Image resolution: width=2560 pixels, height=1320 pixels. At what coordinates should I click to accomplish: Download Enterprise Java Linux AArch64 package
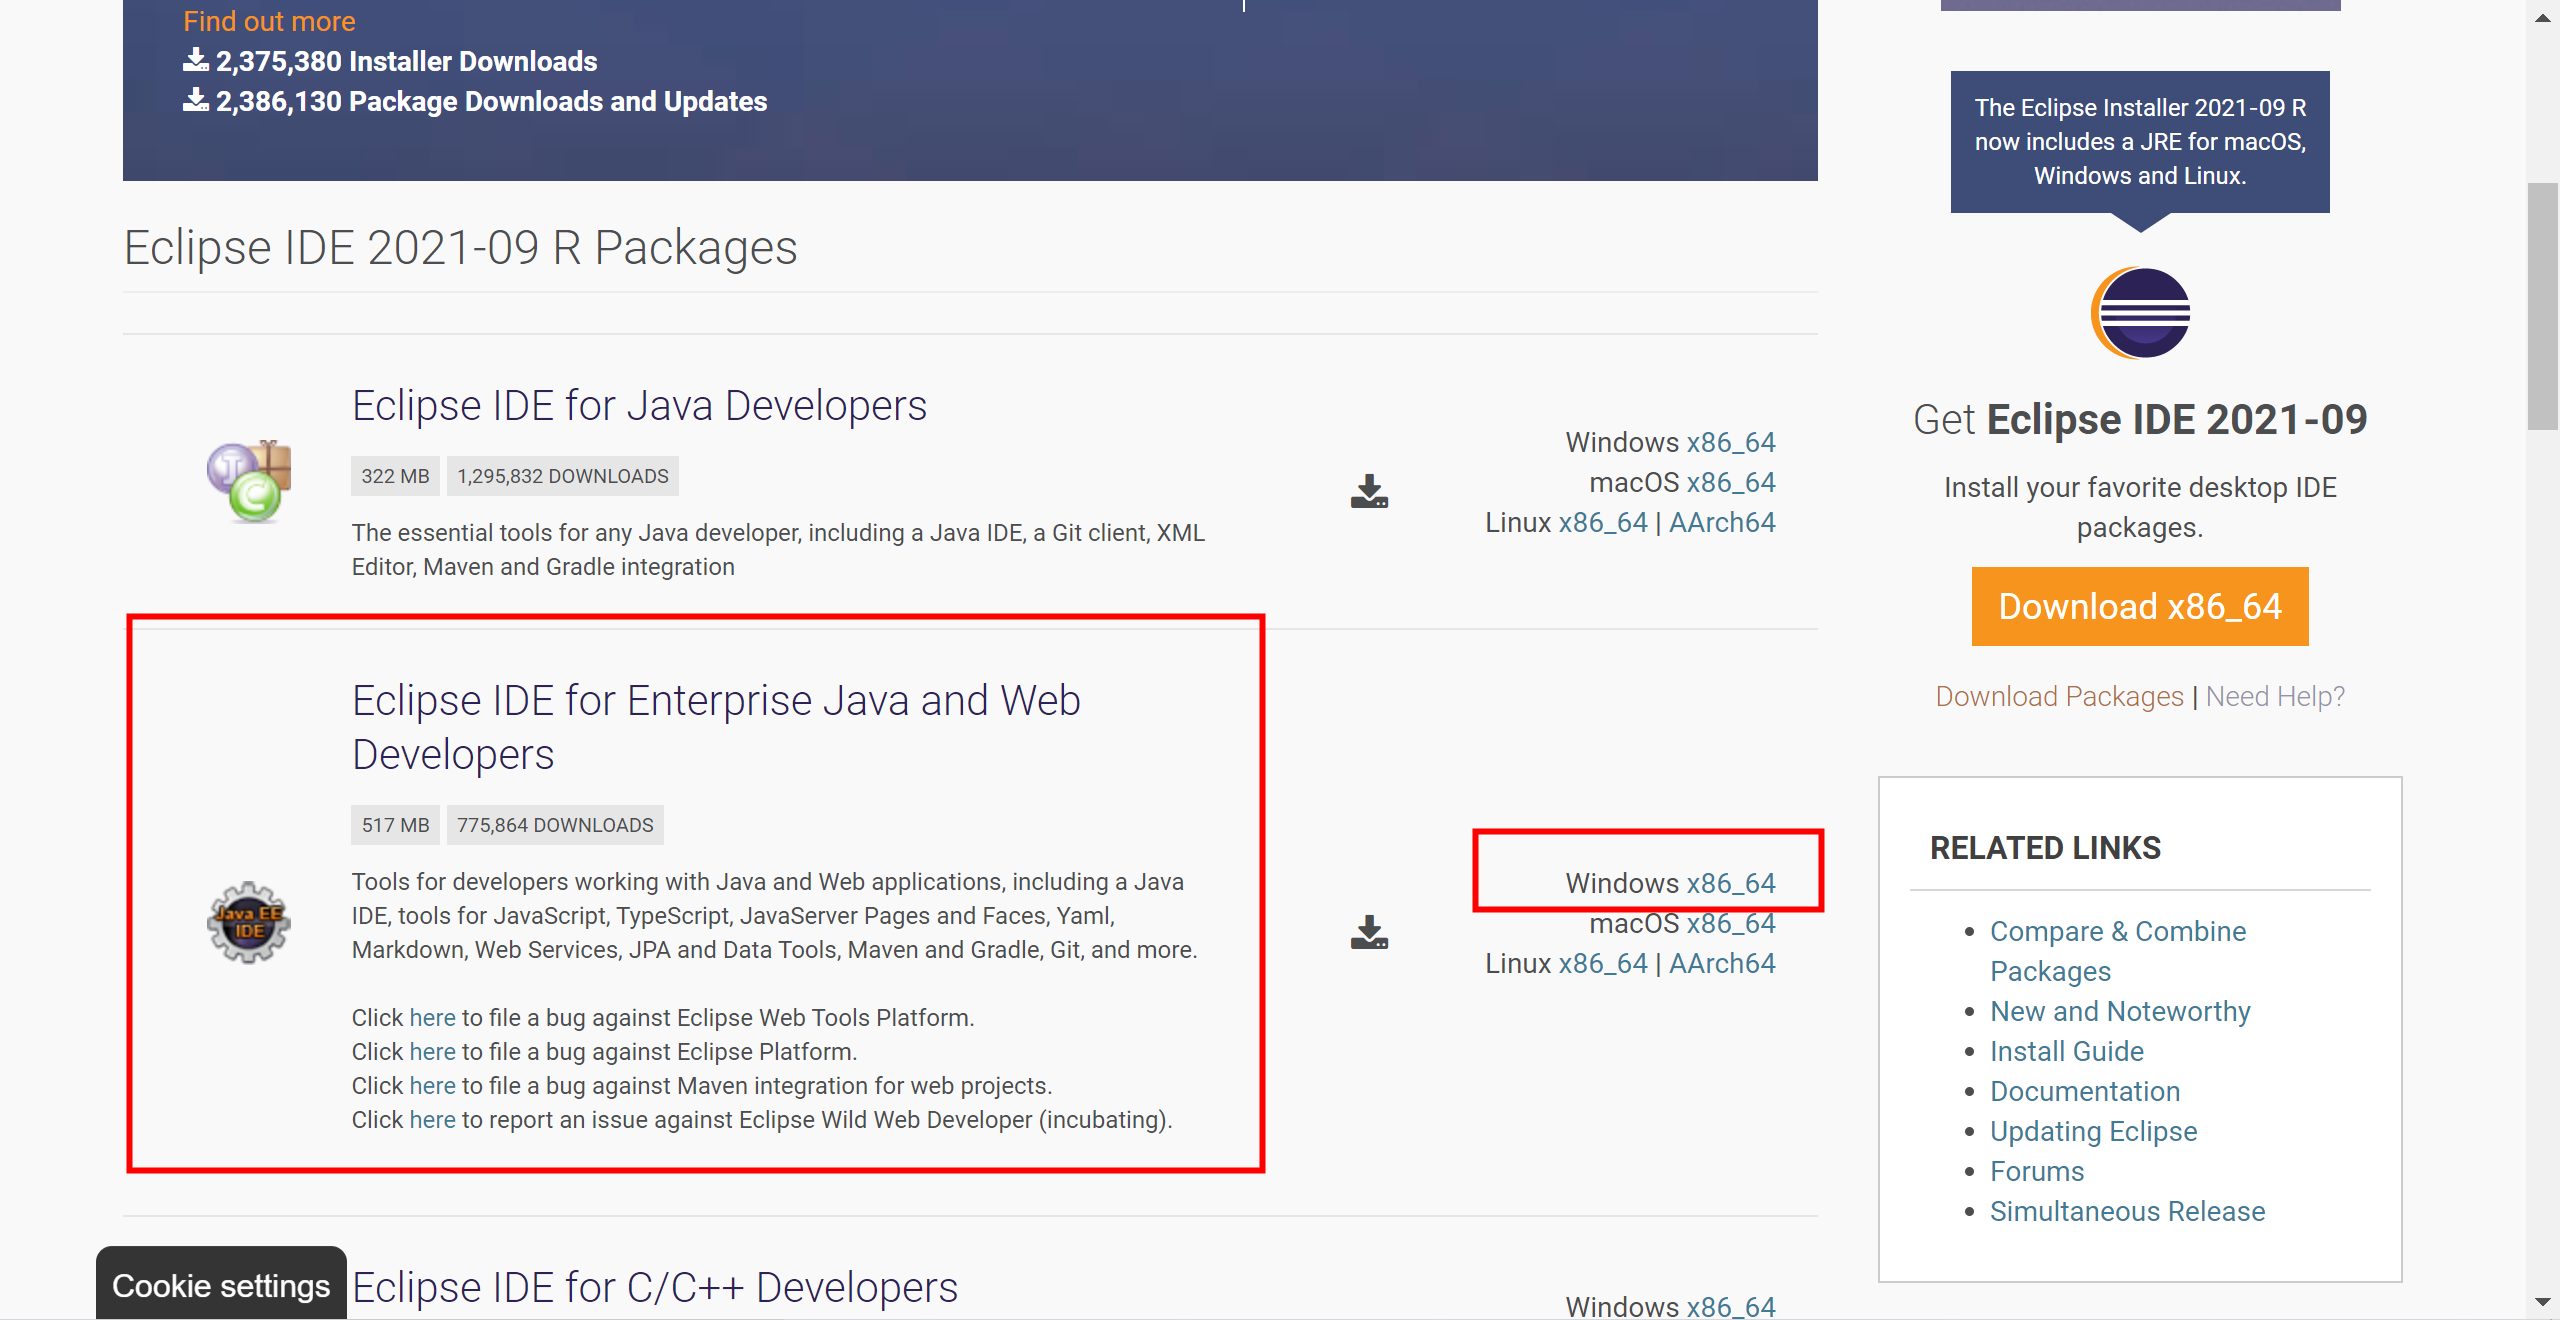tap(1722, 963)
